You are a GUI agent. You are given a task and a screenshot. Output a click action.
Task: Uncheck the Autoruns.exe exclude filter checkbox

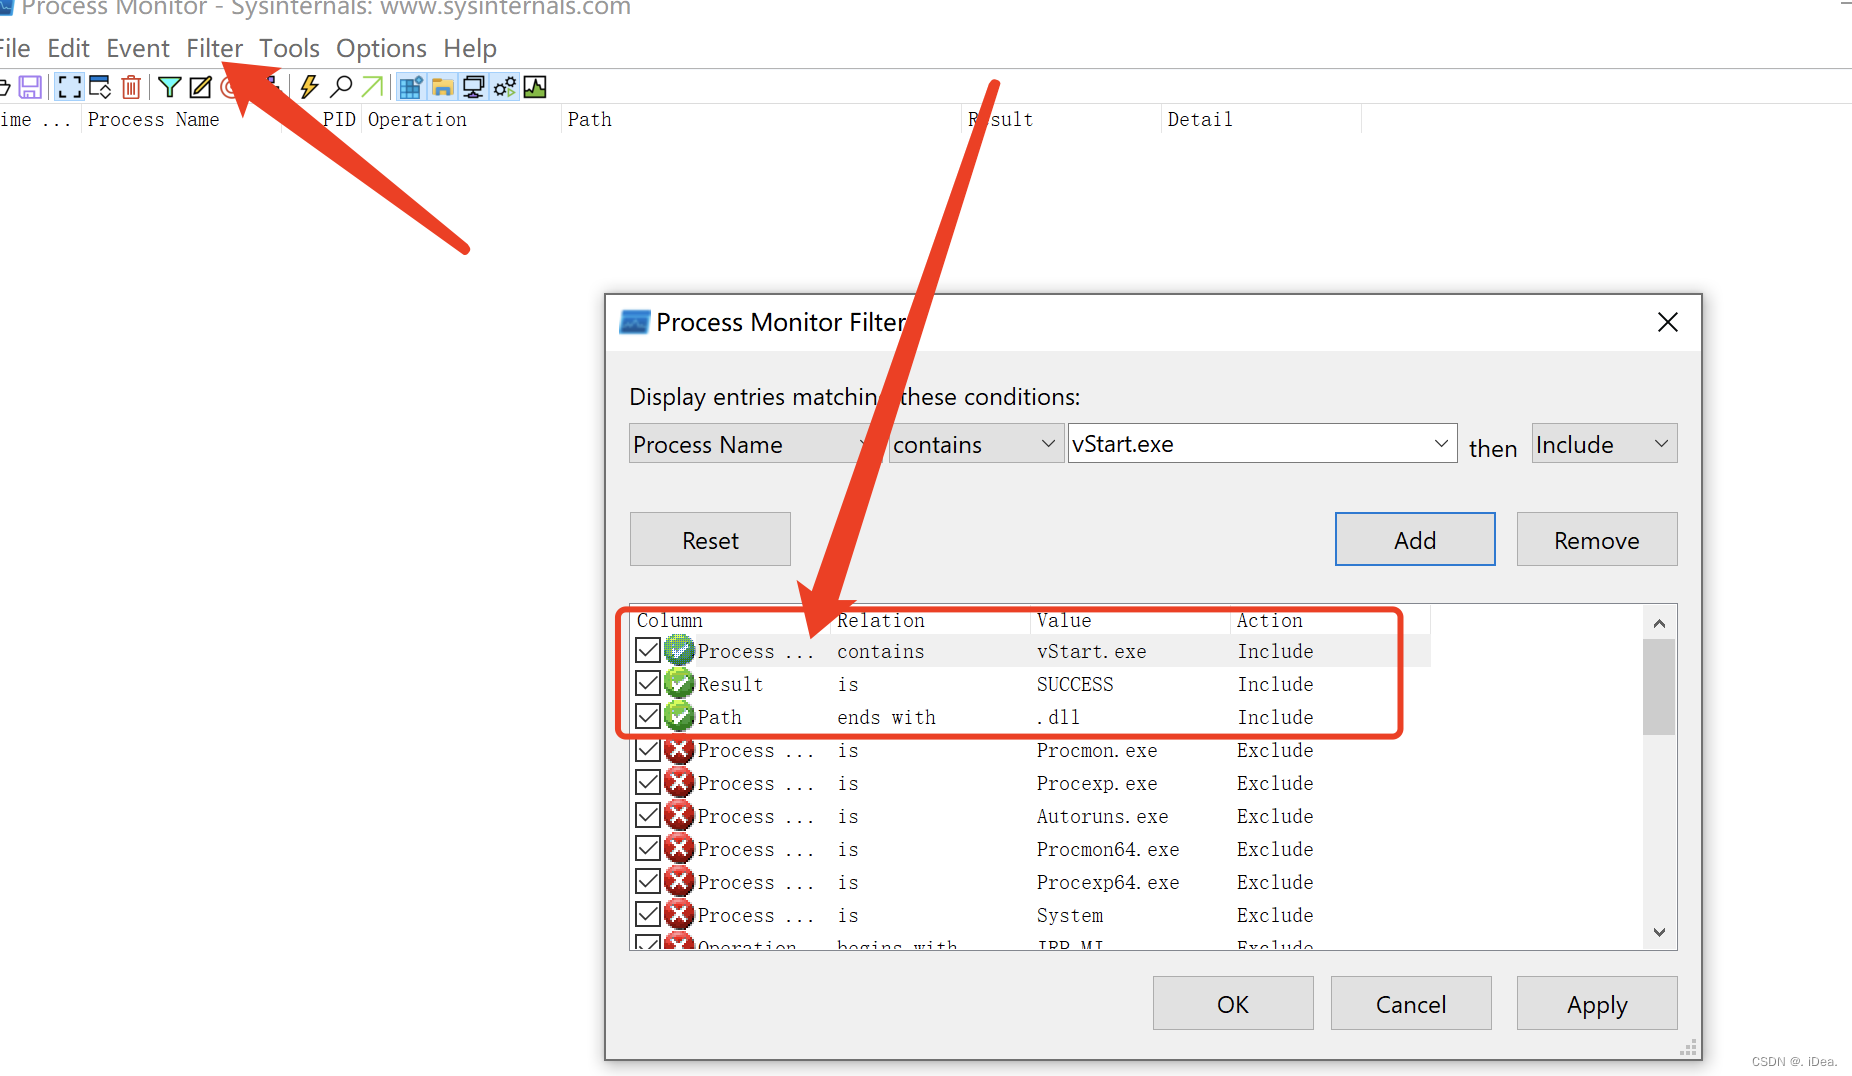648,815
